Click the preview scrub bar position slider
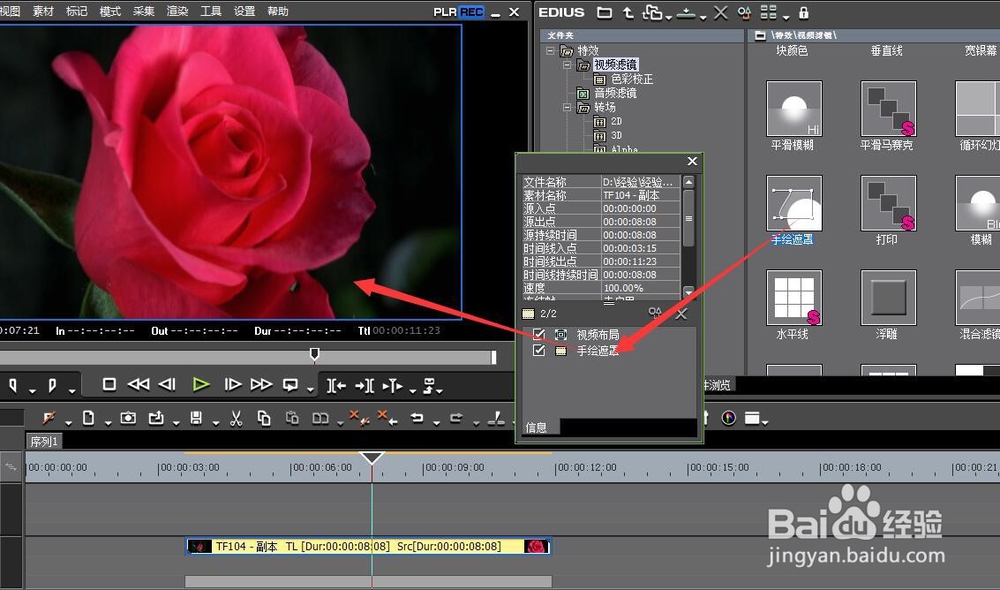1000x590 pixels. tap(314, 355)
